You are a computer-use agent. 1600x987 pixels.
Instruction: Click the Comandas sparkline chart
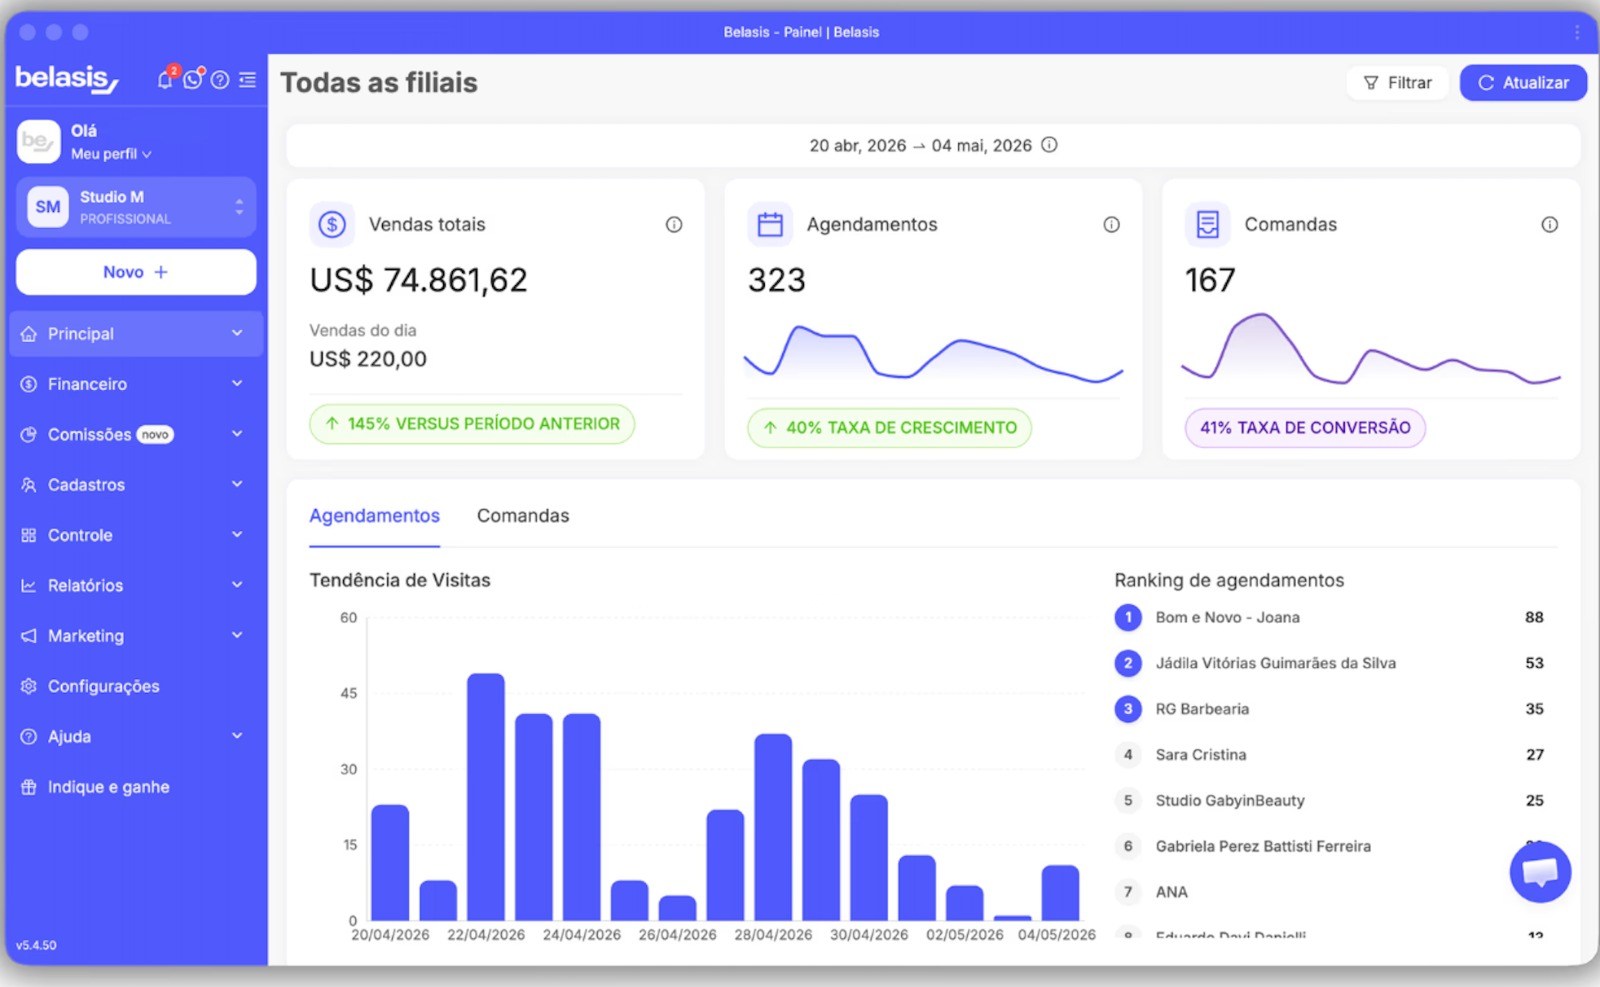[x=1371, y=349]
